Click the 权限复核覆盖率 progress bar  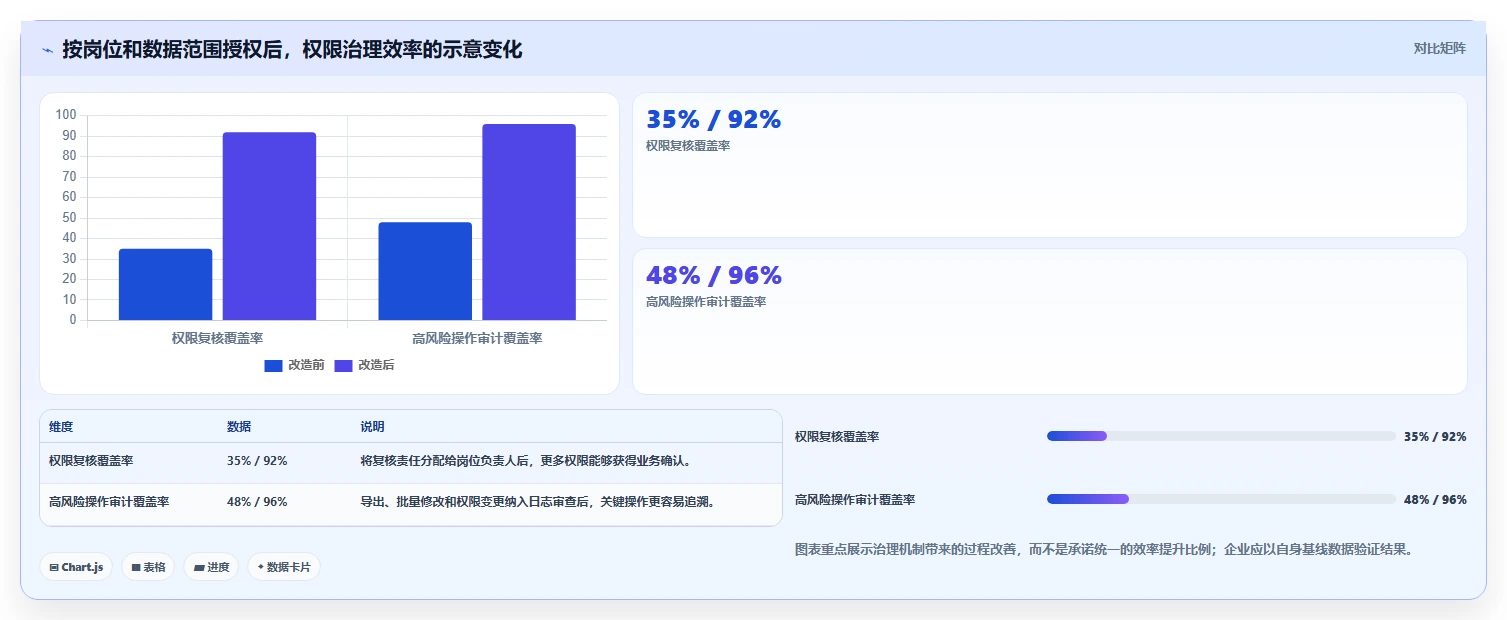(x=1221, y=436)
